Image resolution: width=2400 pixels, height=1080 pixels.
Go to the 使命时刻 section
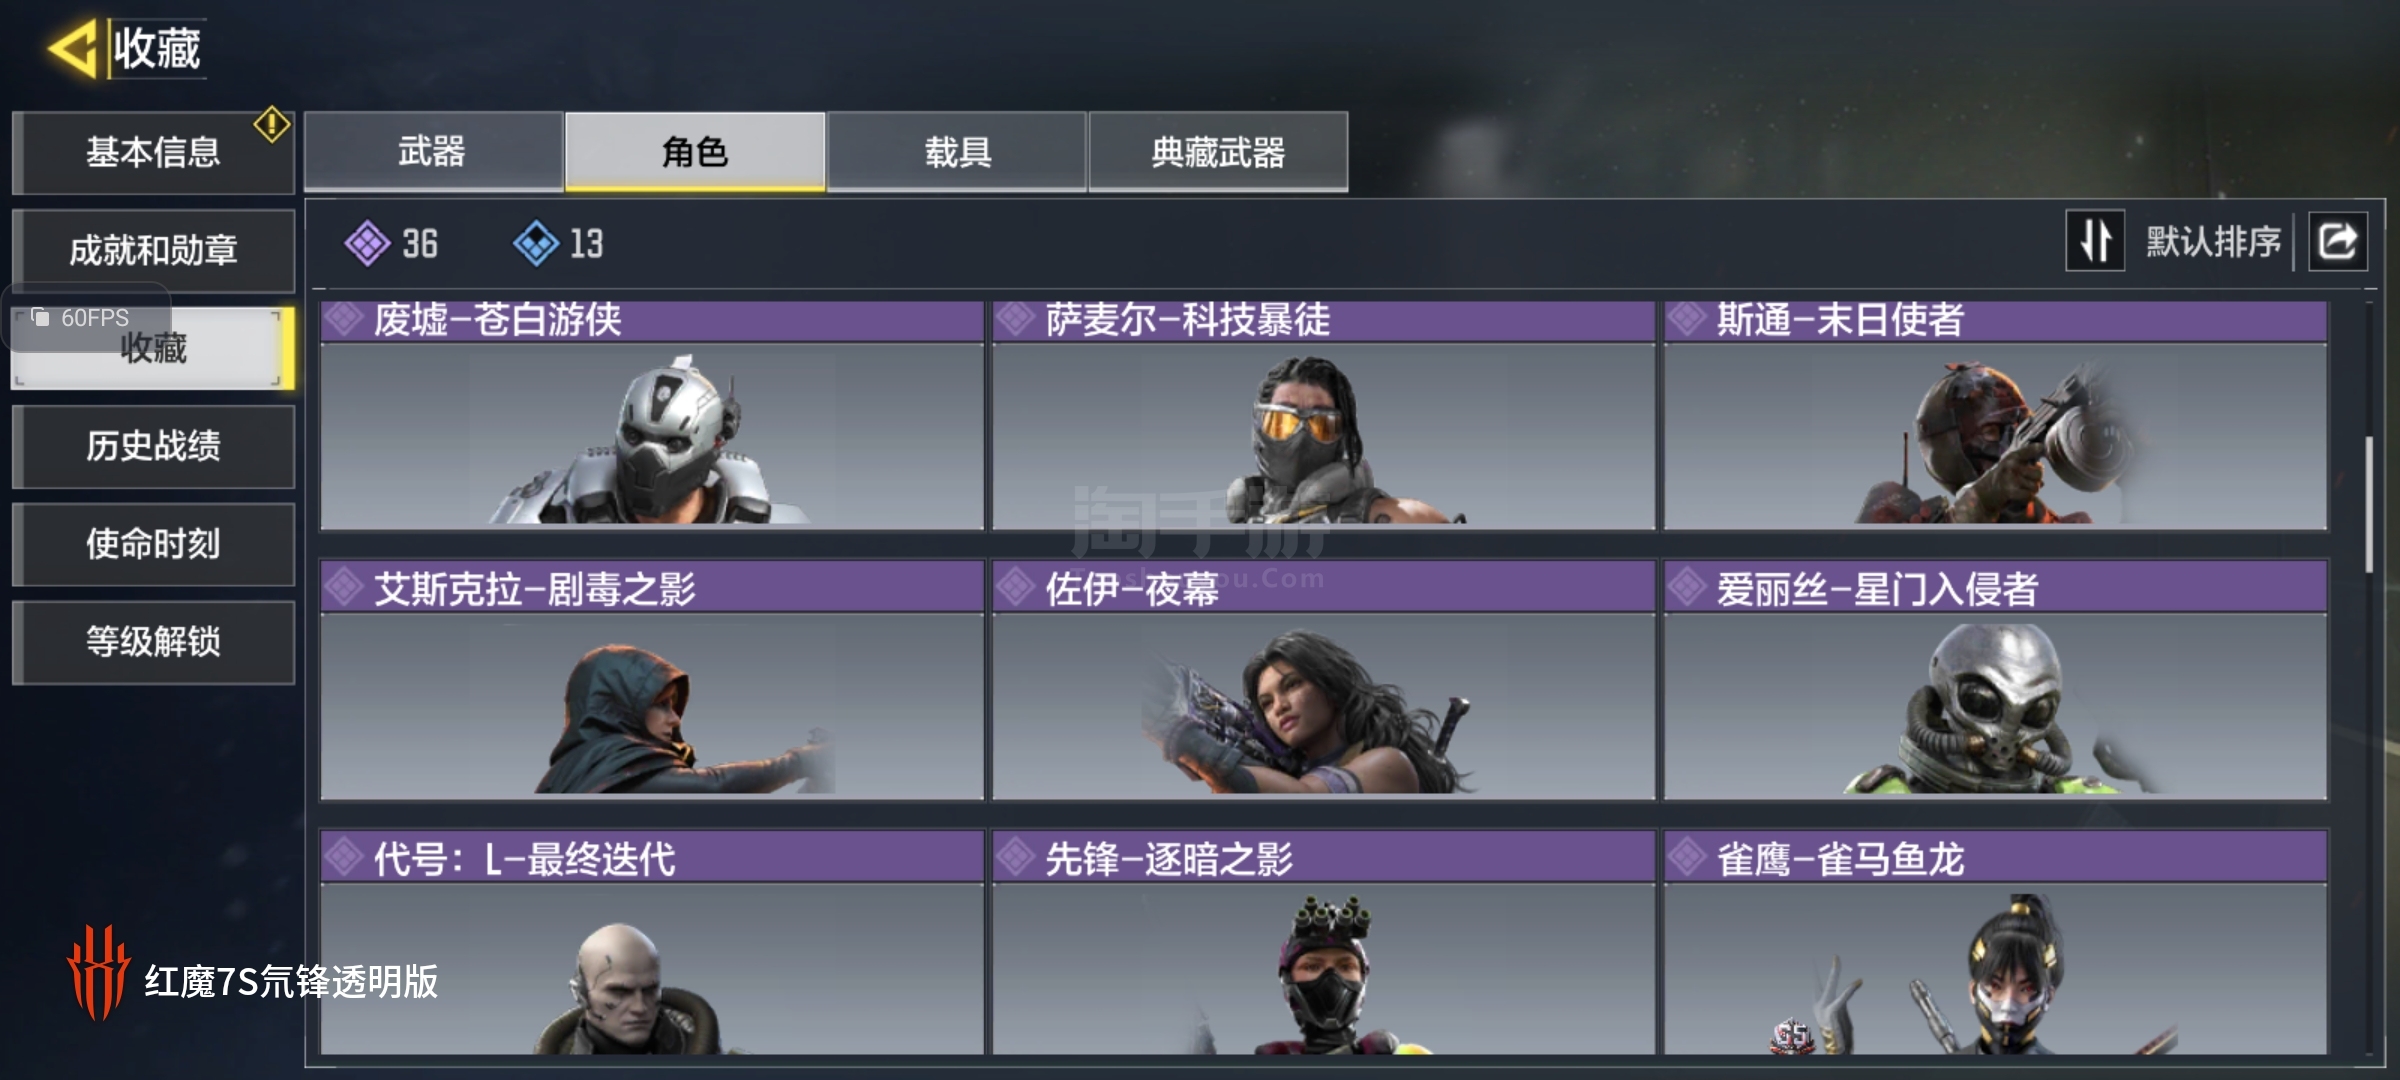click(x=153, y=544)
